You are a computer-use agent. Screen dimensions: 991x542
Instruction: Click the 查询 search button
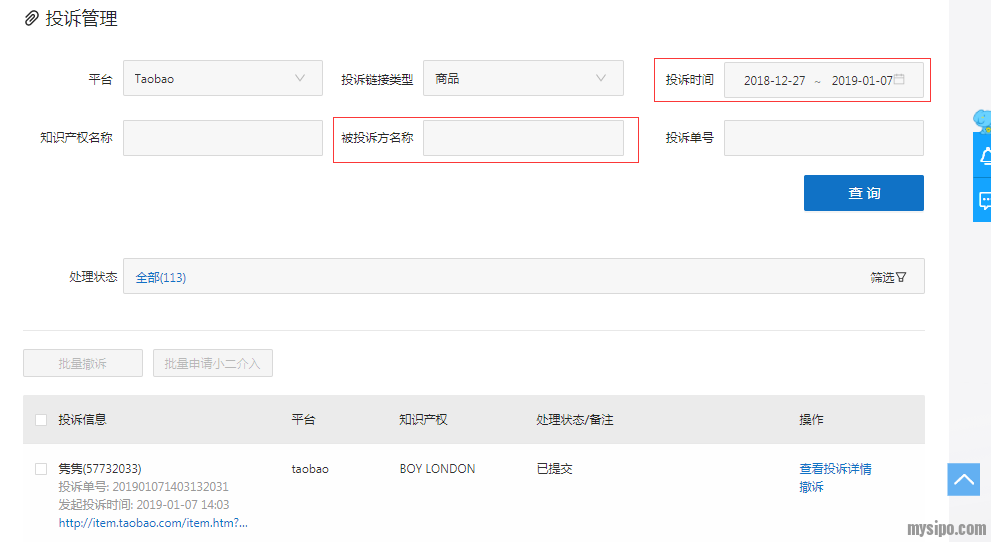tap(863, 193)
